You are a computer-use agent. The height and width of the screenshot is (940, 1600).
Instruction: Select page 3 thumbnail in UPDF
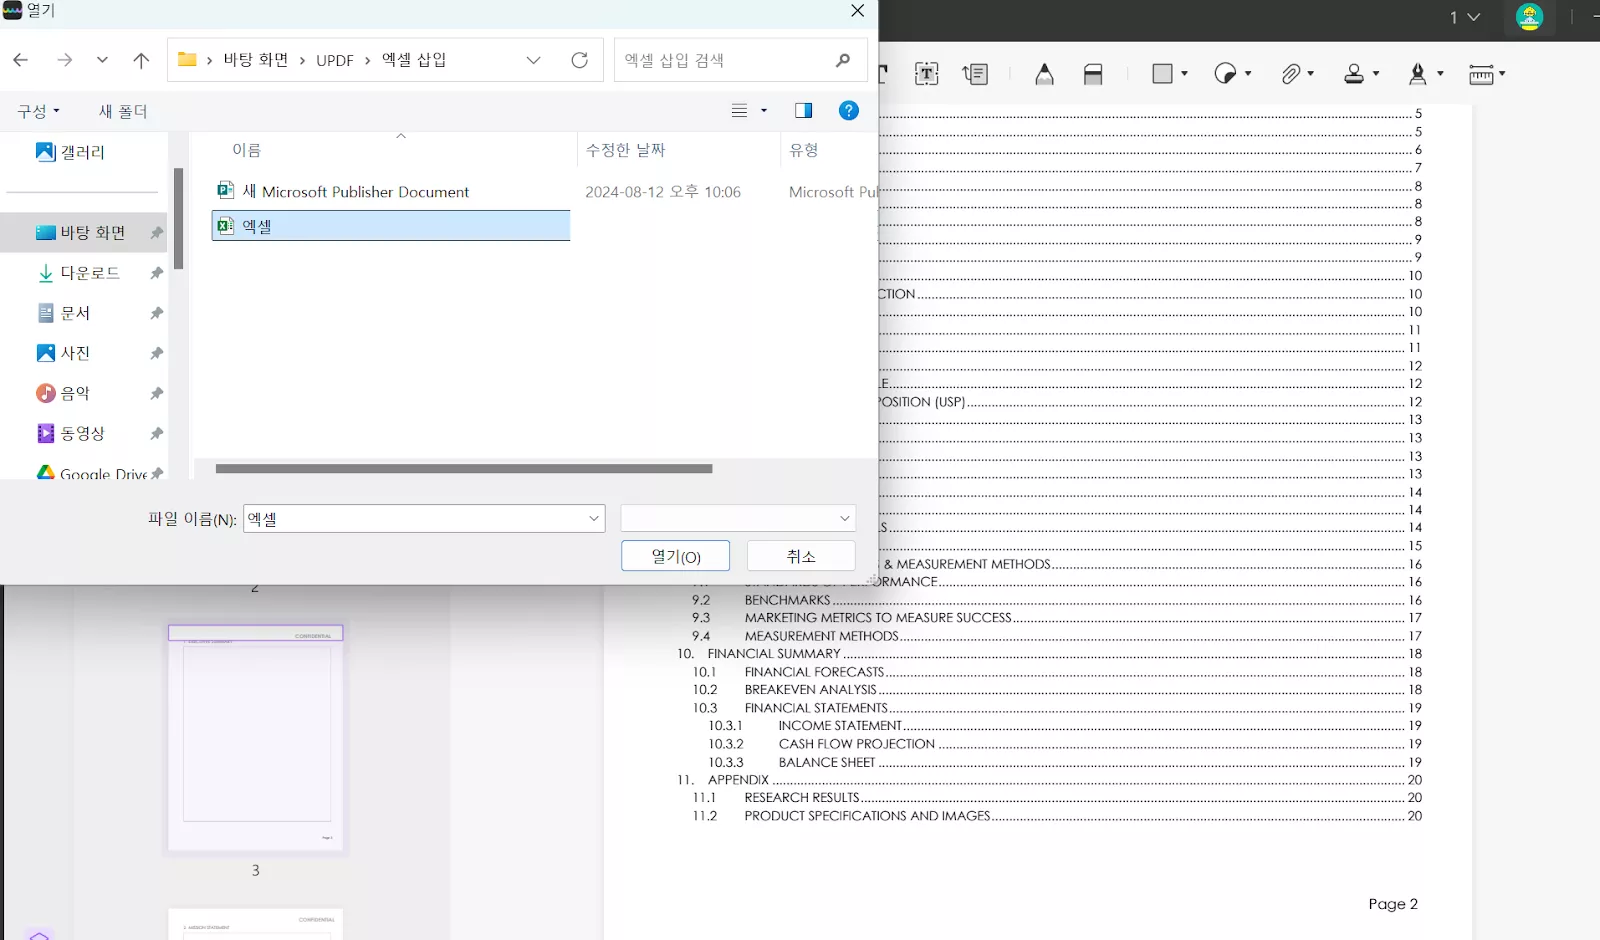[x=256, y=738]
